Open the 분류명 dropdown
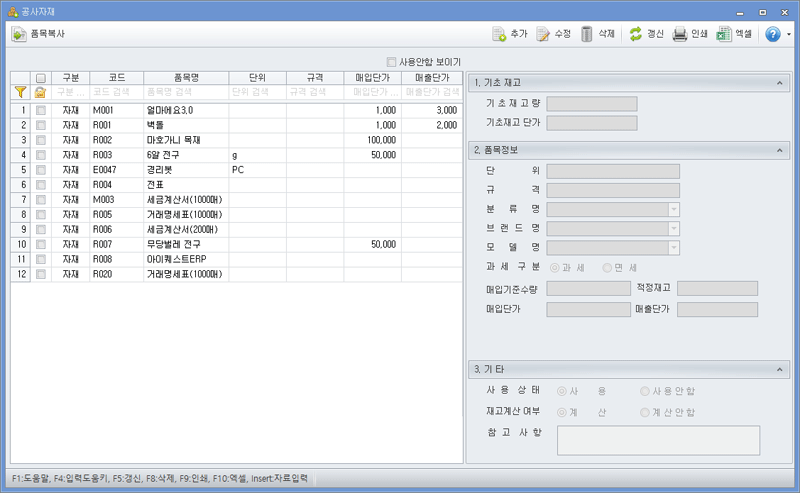Image resolution: width=800 pixels, height=493 pixels. pos(673,209)
